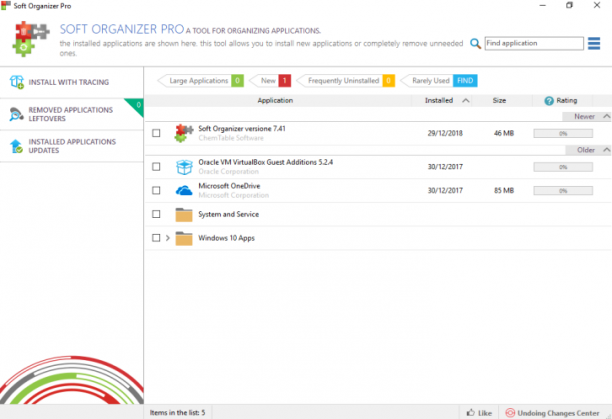Click the Rating help question mark icon
This screenshot has width=612, height=419.
(549, 101)
